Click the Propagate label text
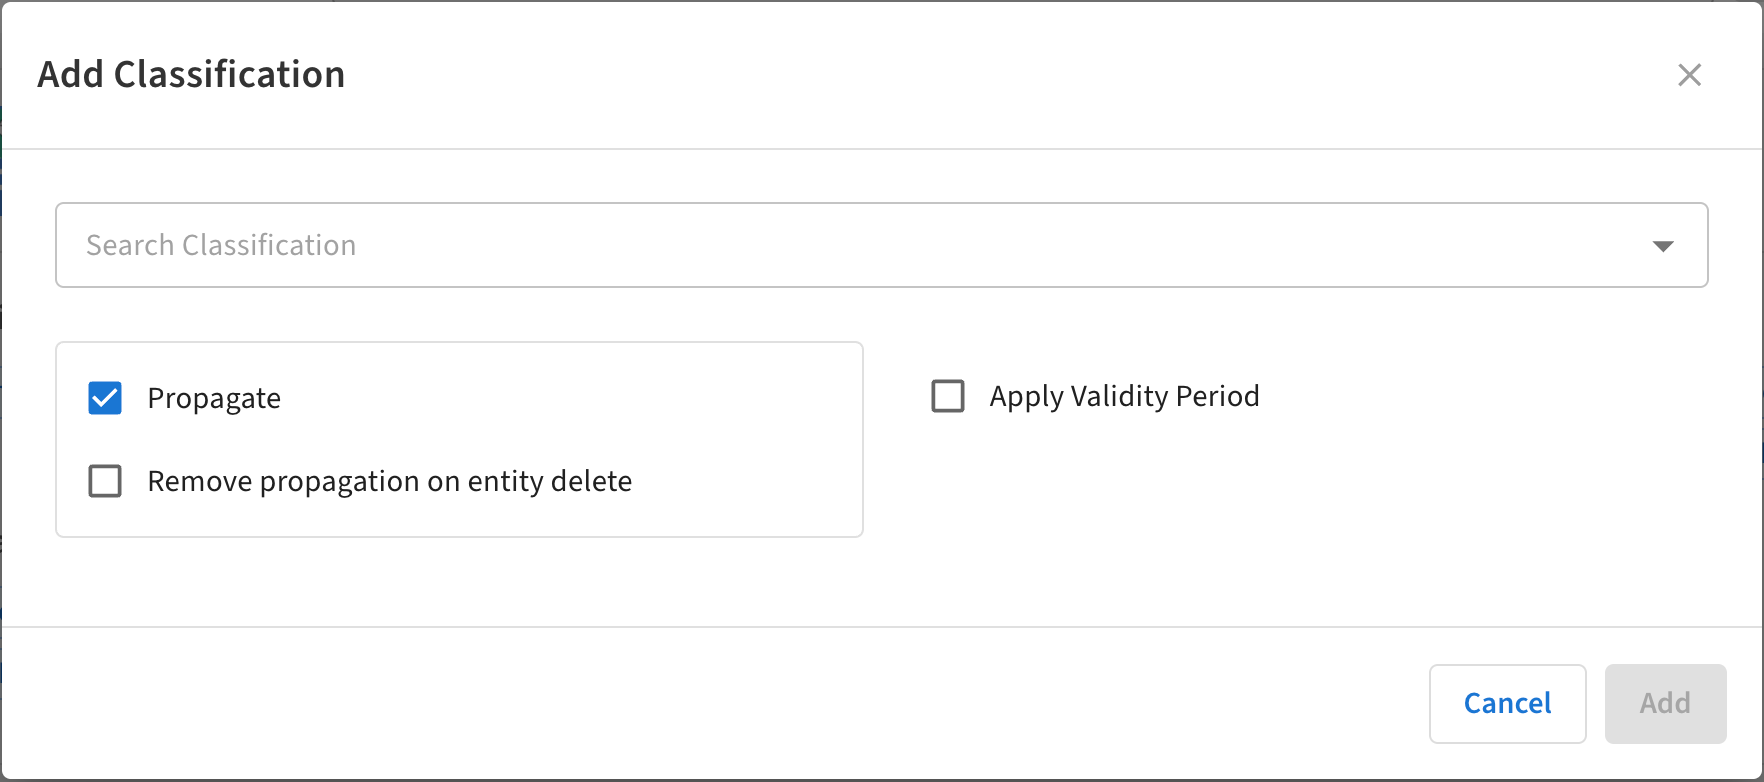The height and width of the screenshot is (782, 1764). tap(214, 398)
